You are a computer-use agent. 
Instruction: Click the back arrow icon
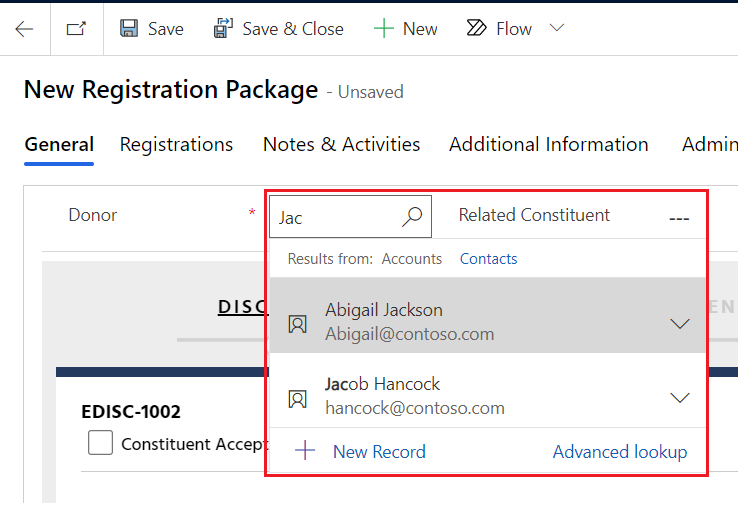pos(24,29)
